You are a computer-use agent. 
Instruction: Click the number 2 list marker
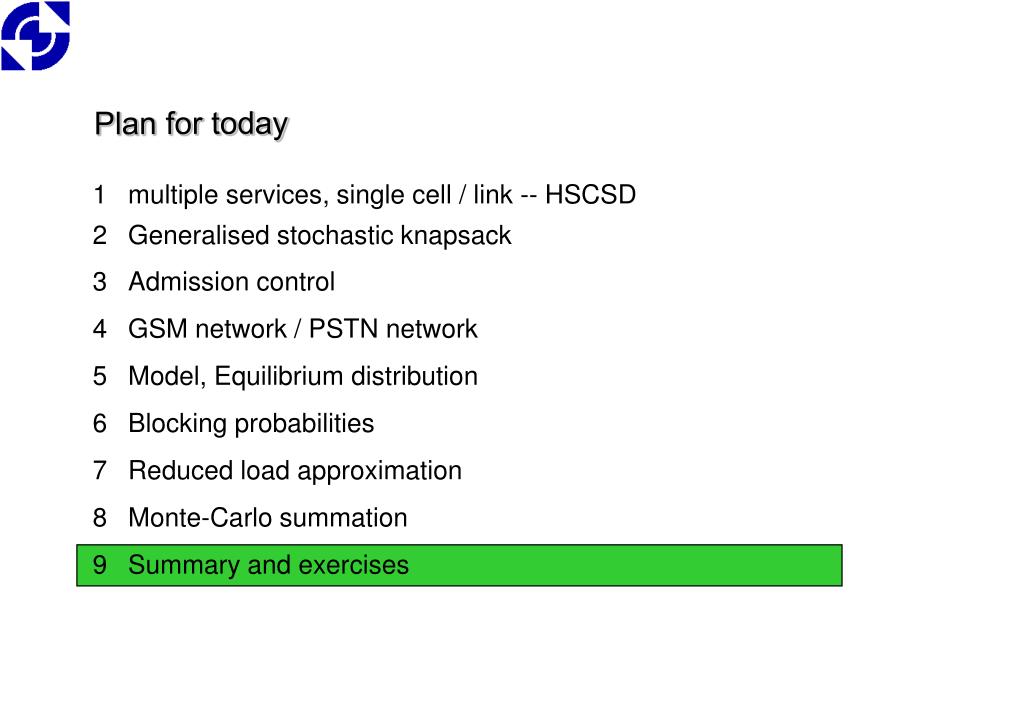click(x=99, y=236)
